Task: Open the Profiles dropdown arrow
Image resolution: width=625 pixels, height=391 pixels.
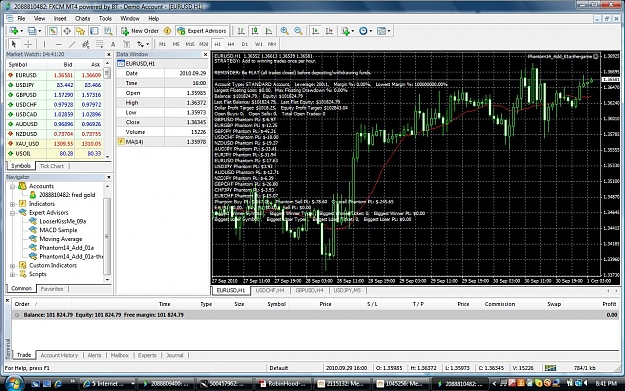Action: [x=39, y=31]
